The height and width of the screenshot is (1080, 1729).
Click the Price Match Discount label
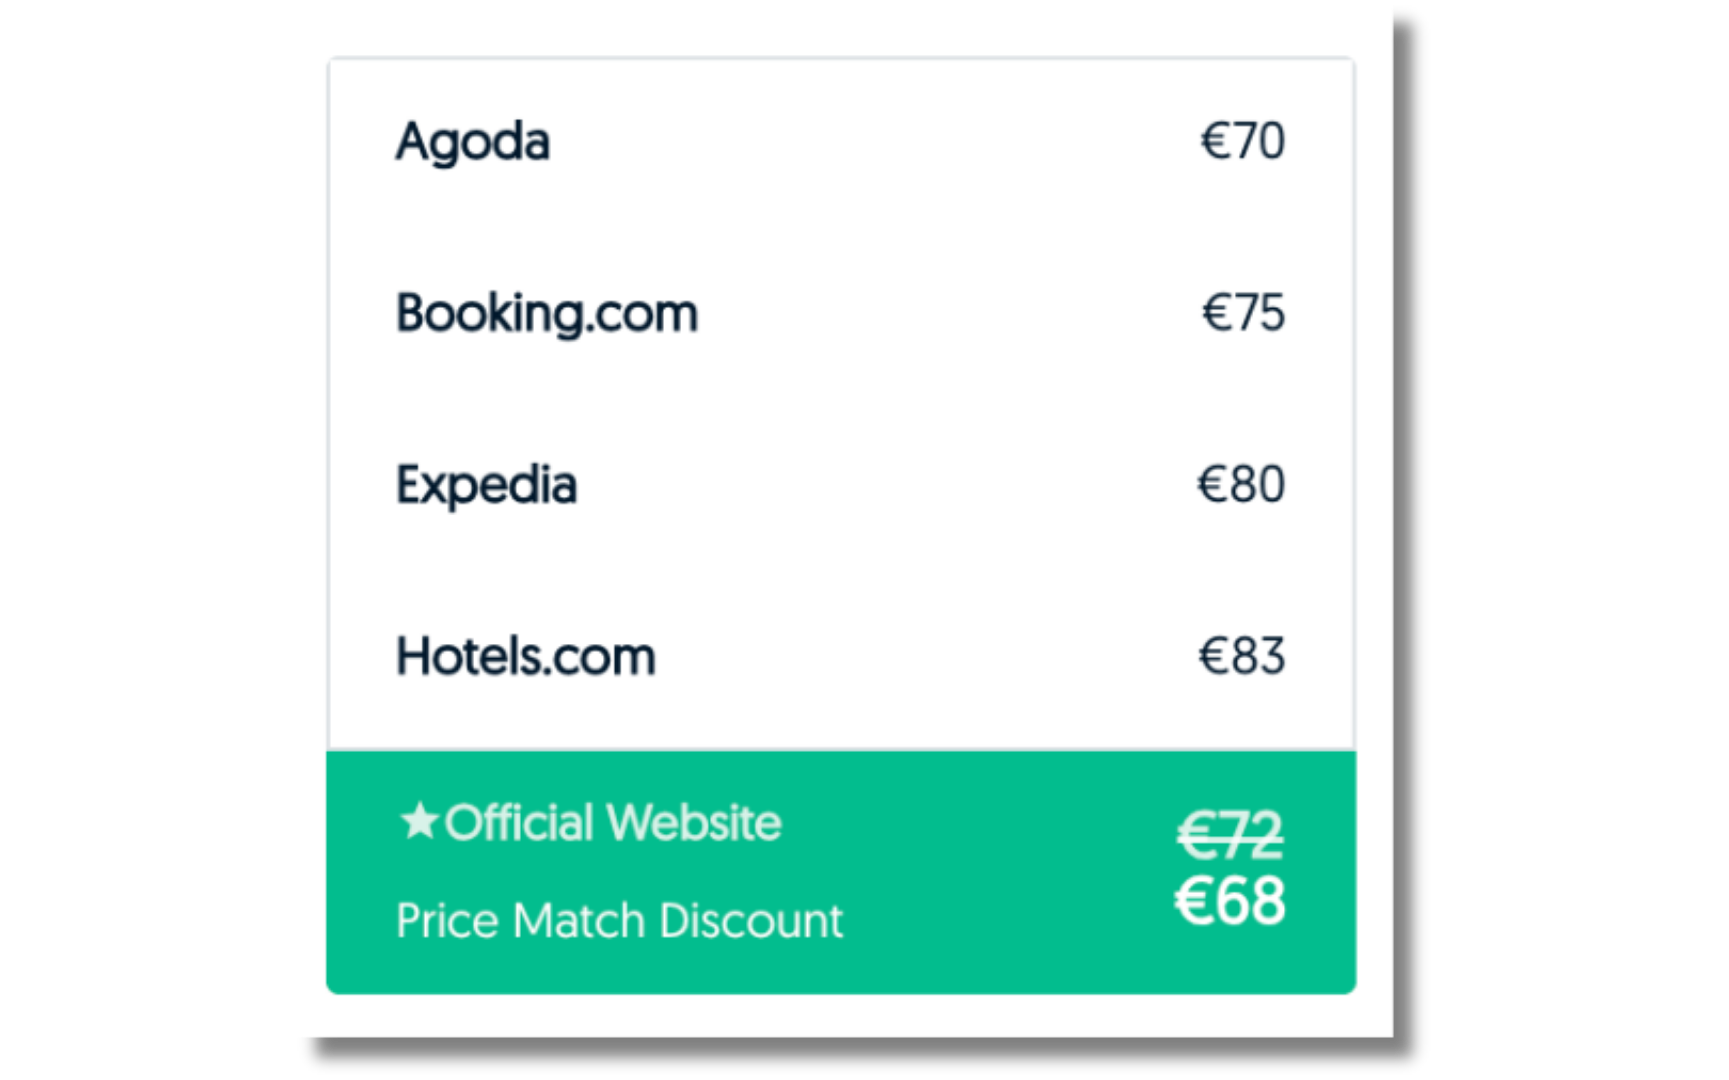point(619,921)
